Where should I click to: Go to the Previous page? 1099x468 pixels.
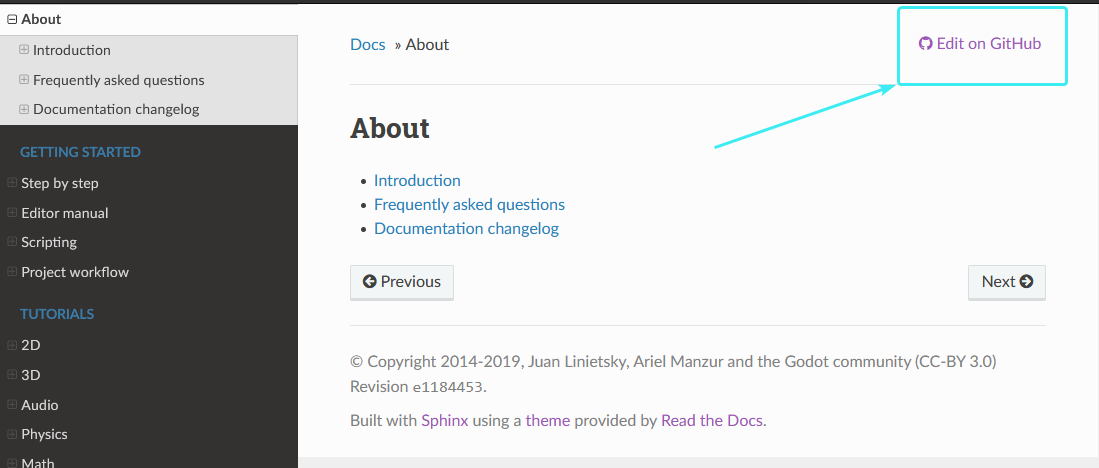[402, 282]
